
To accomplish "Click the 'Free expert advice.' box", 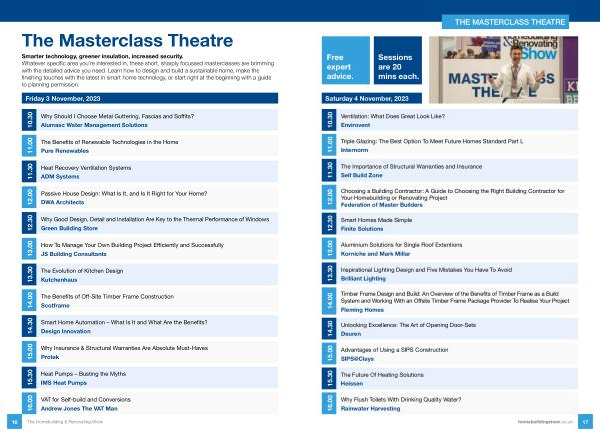I will (x=346, y=60).
